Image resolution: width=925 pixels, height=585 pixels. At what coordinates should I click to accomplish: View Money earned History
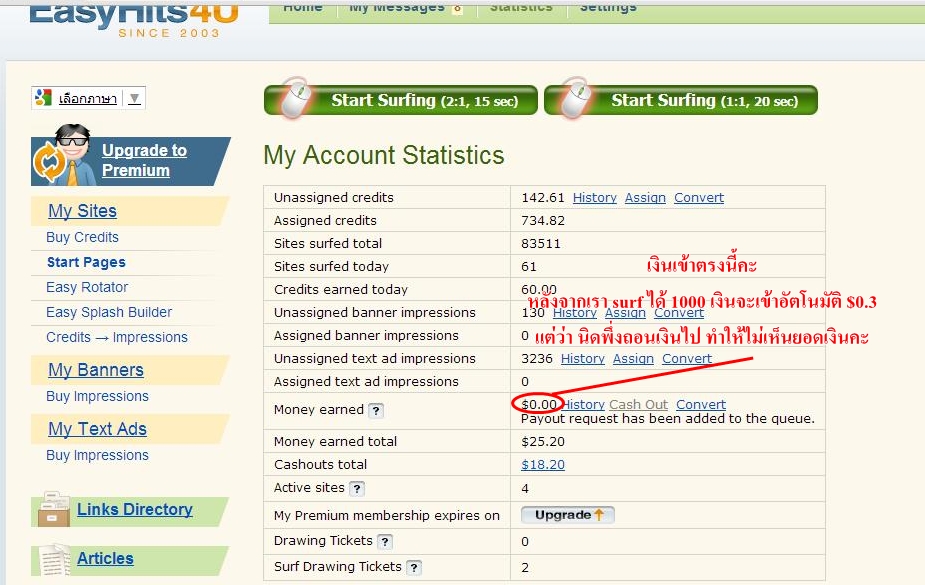pos(583,405)
